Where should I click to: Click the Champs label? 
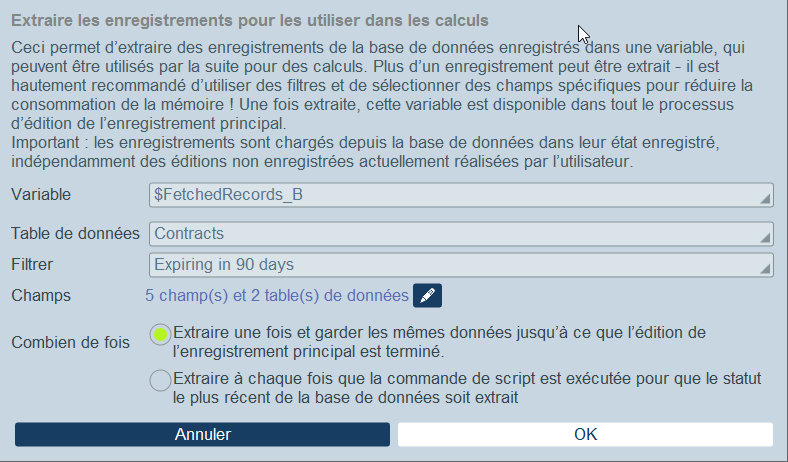41,296
